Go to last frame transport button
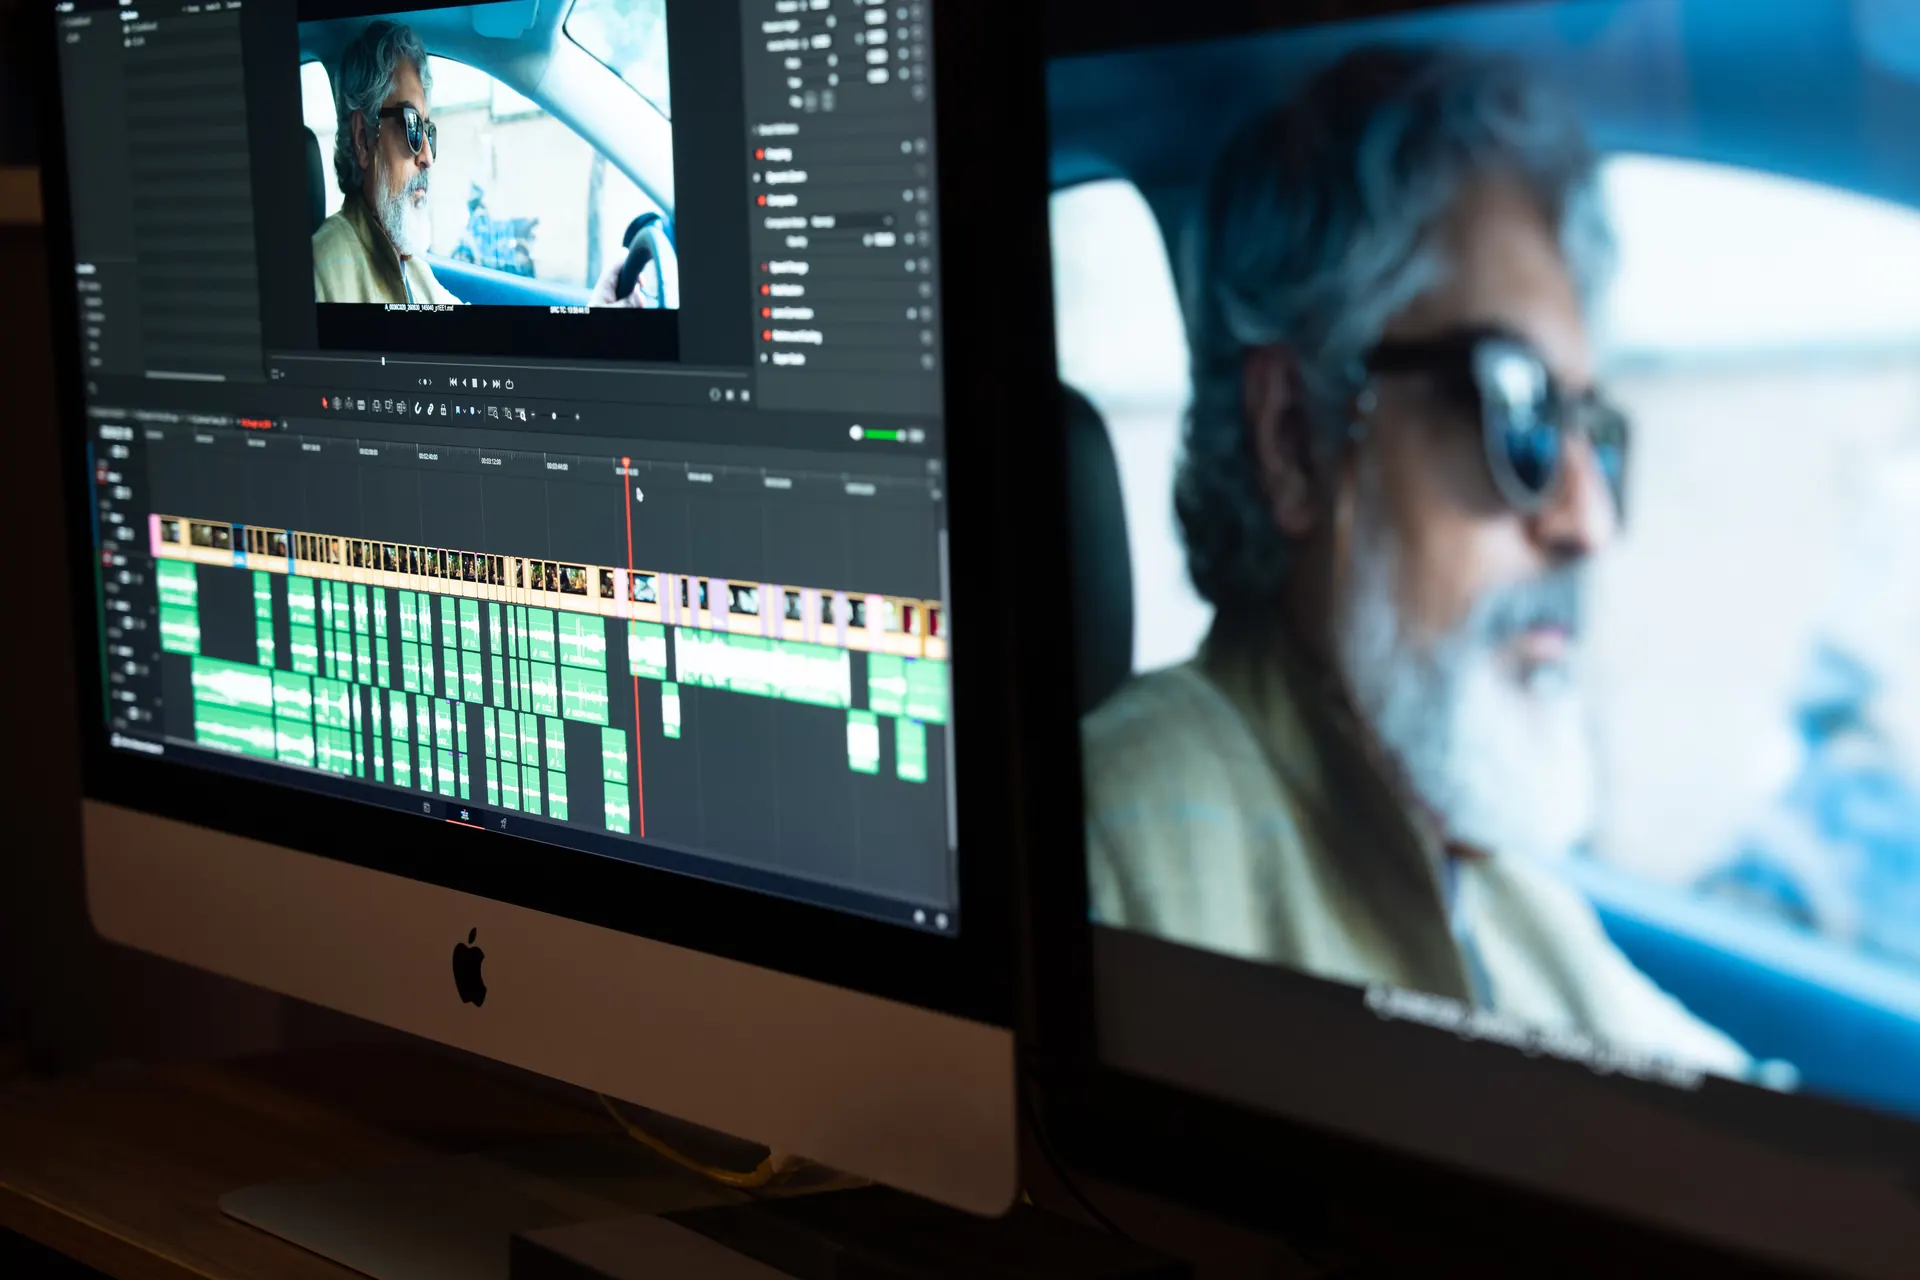Viewport: 1920px width, 1280px height. [496, 383]
